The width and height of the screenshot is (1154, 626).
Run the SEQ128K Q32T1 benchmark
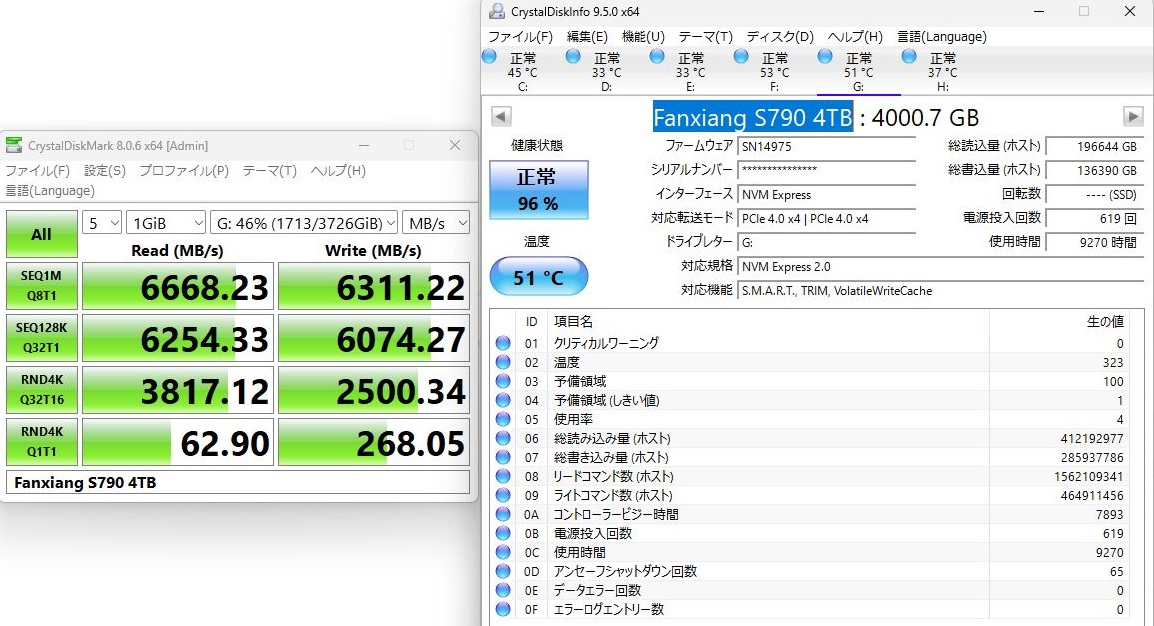click(42, 338)
